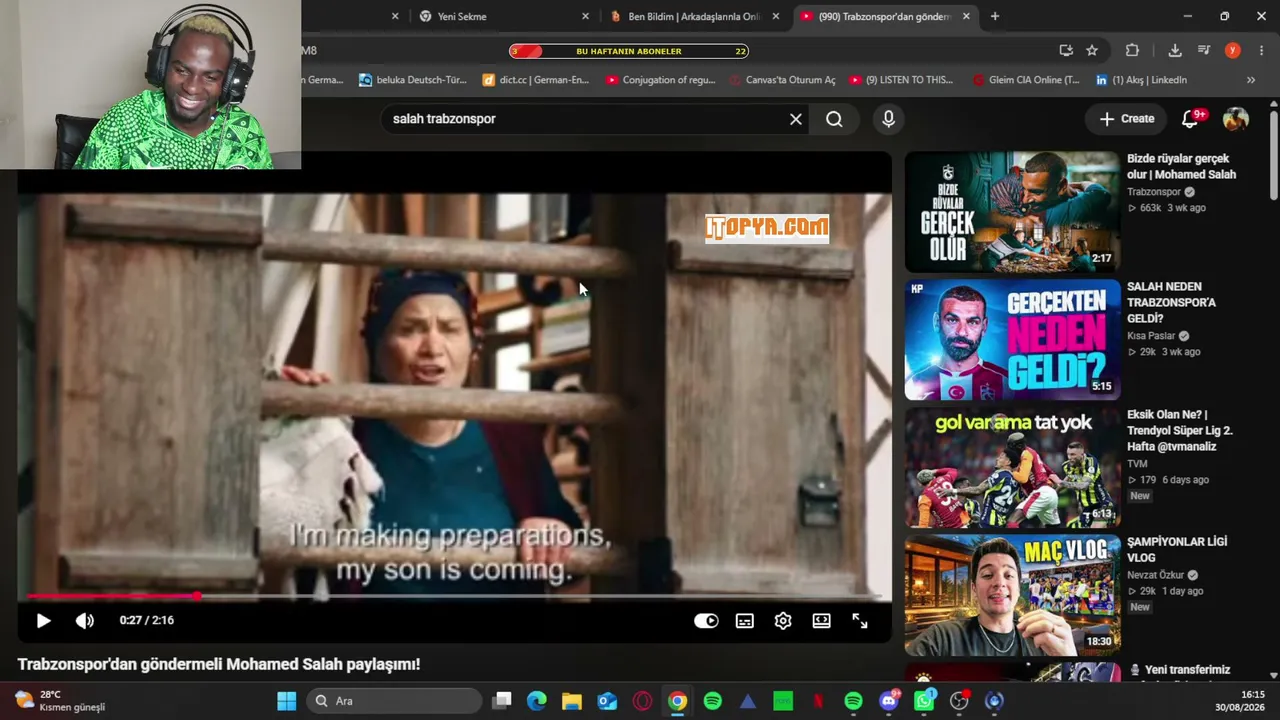Open the Gleim CIA Online bookmark

pyautogui.click(x=1027, y=80)
